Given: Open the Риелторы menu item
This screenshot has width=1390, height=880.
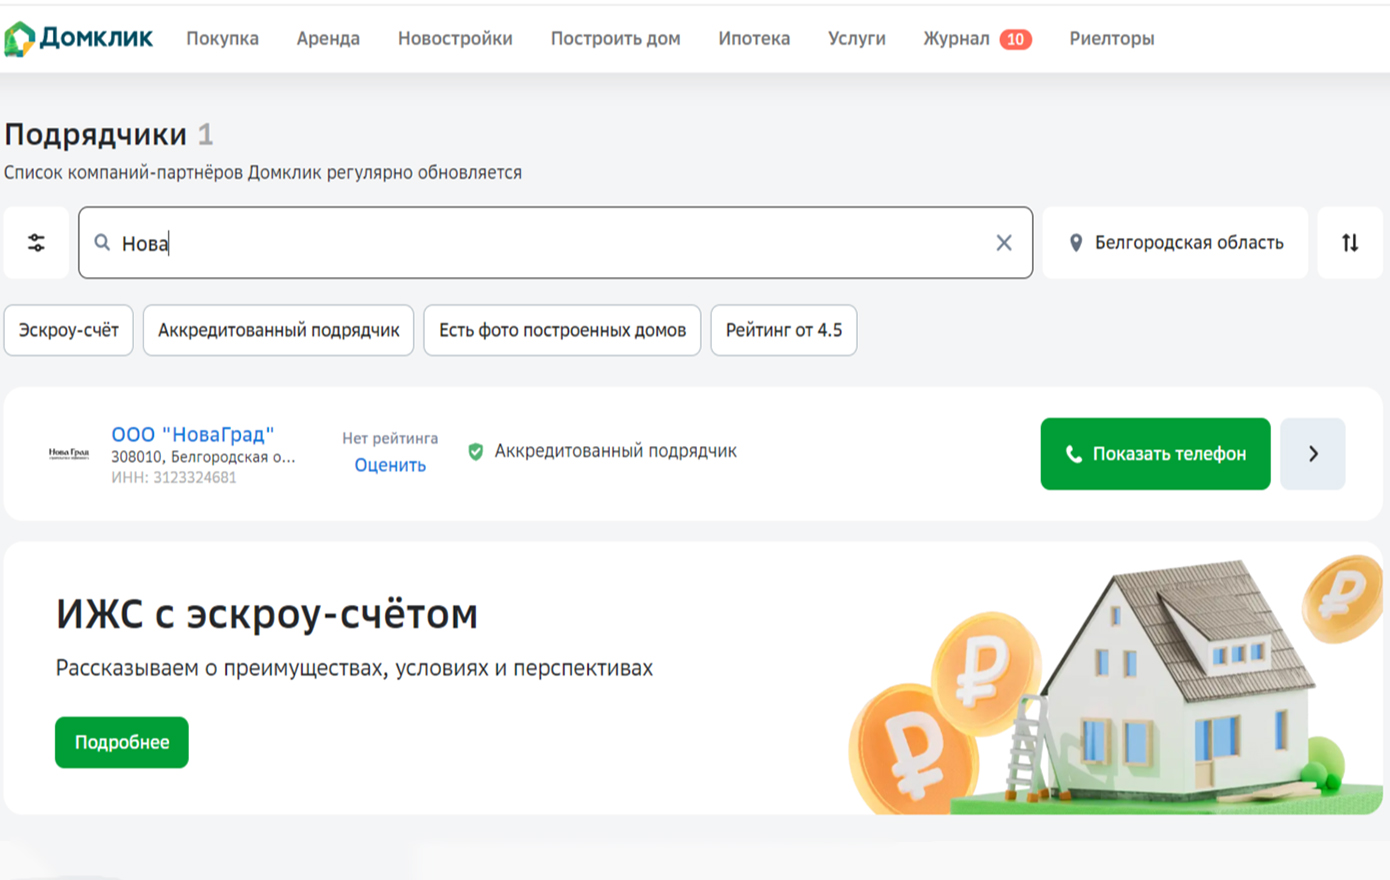Looking at the screenshot, I should 1112,39.
